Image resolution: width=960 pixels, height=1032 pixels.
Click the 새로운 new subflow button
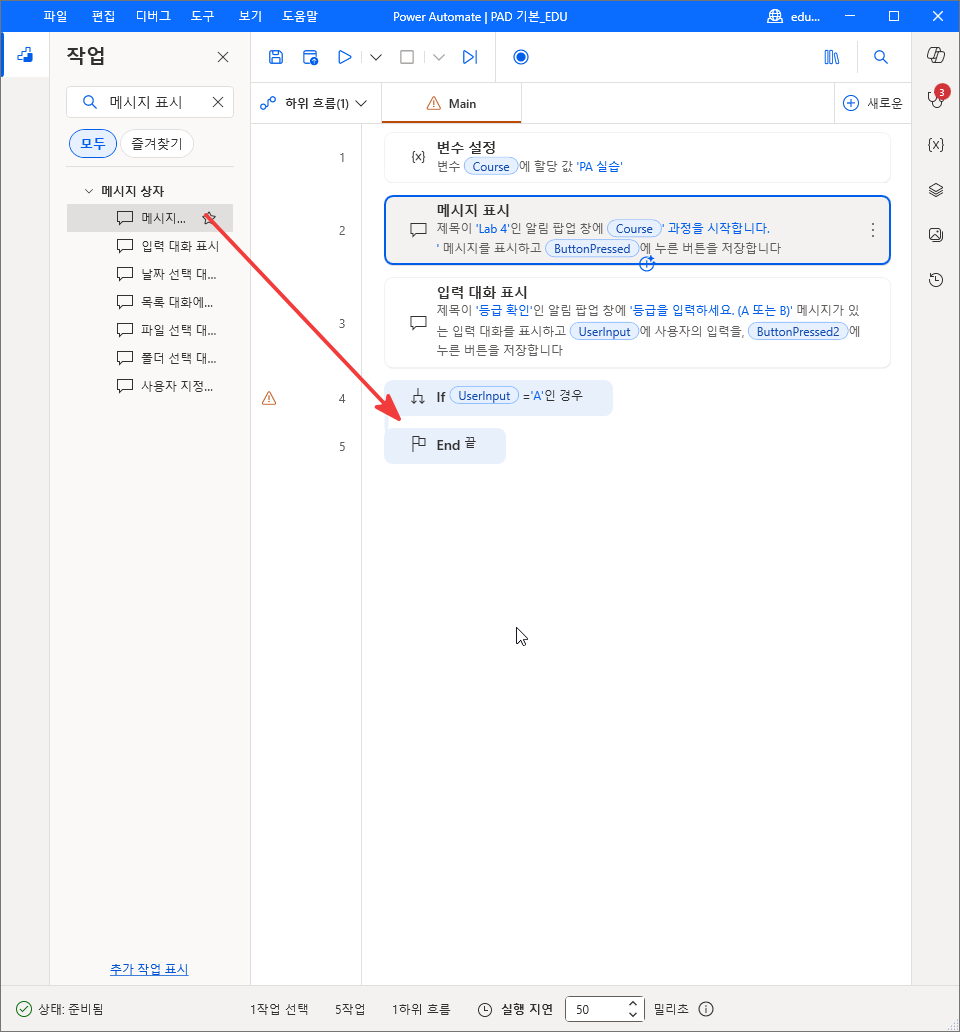click(872, 103)
